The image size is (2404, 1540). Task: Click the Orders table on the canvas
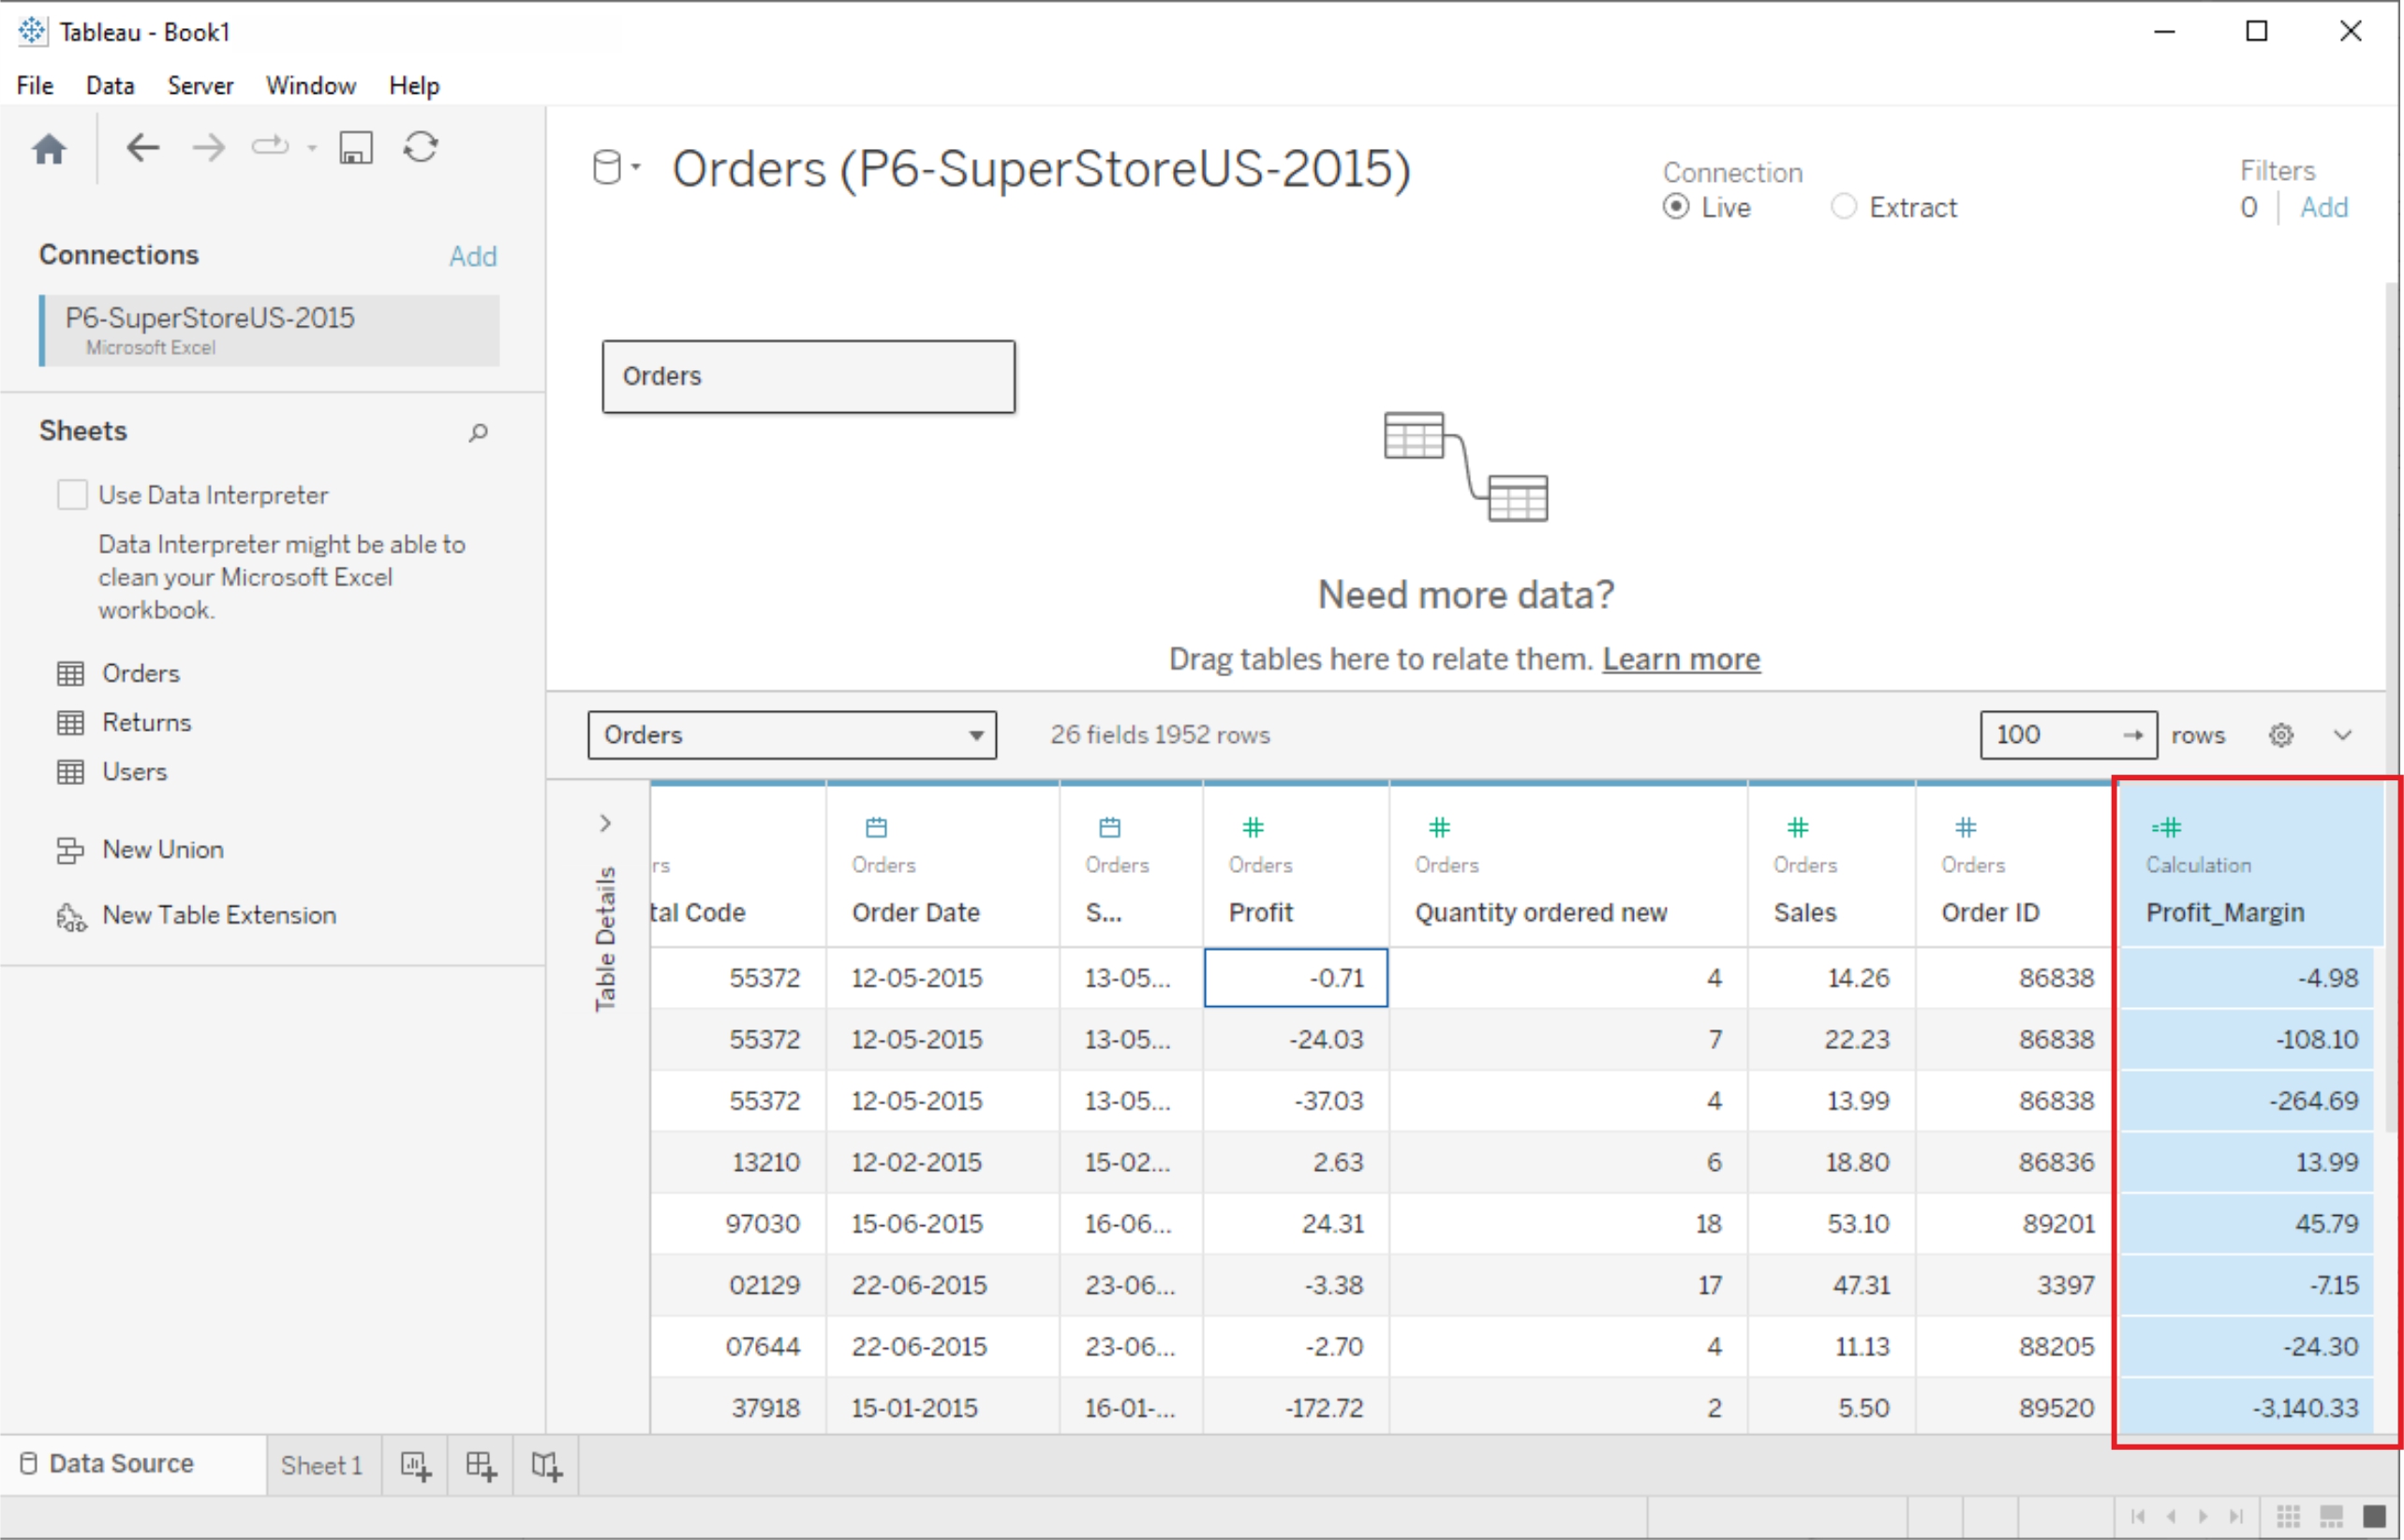[x=808, y=376]
